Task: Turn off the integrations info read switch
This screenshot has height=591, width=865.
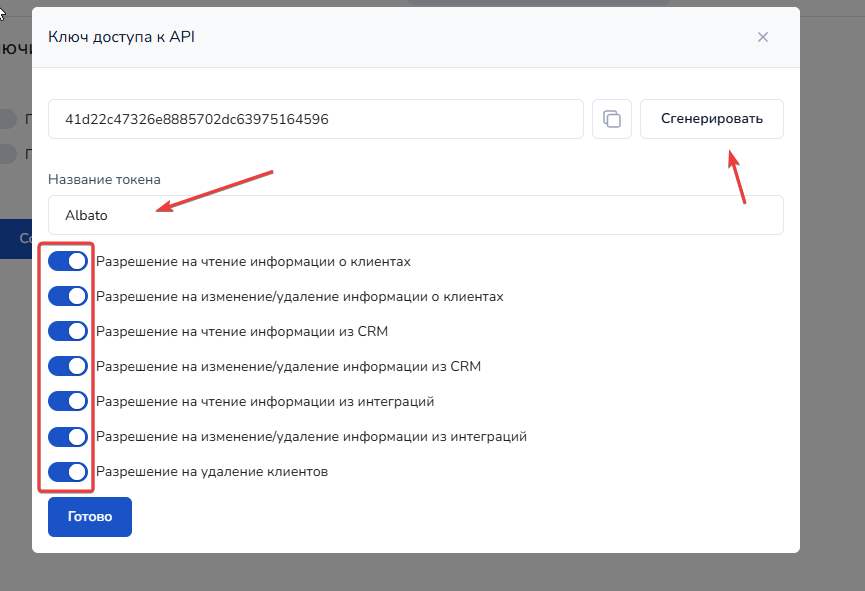Action: (x=68, y=402)
